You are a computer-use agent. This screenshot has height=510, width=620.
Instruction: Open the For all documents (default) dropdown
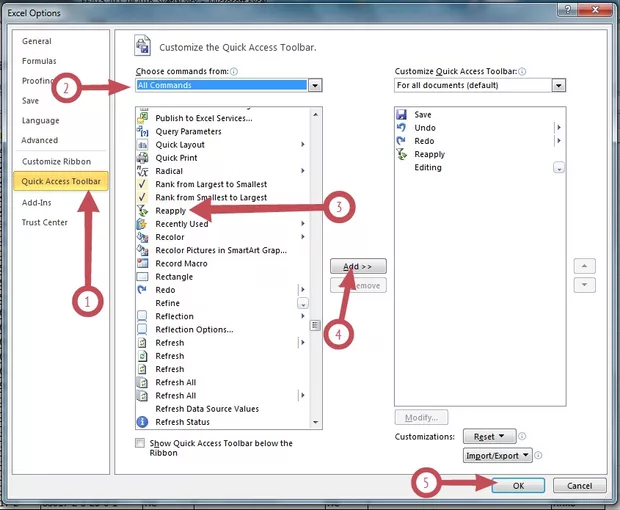[558, 85]
